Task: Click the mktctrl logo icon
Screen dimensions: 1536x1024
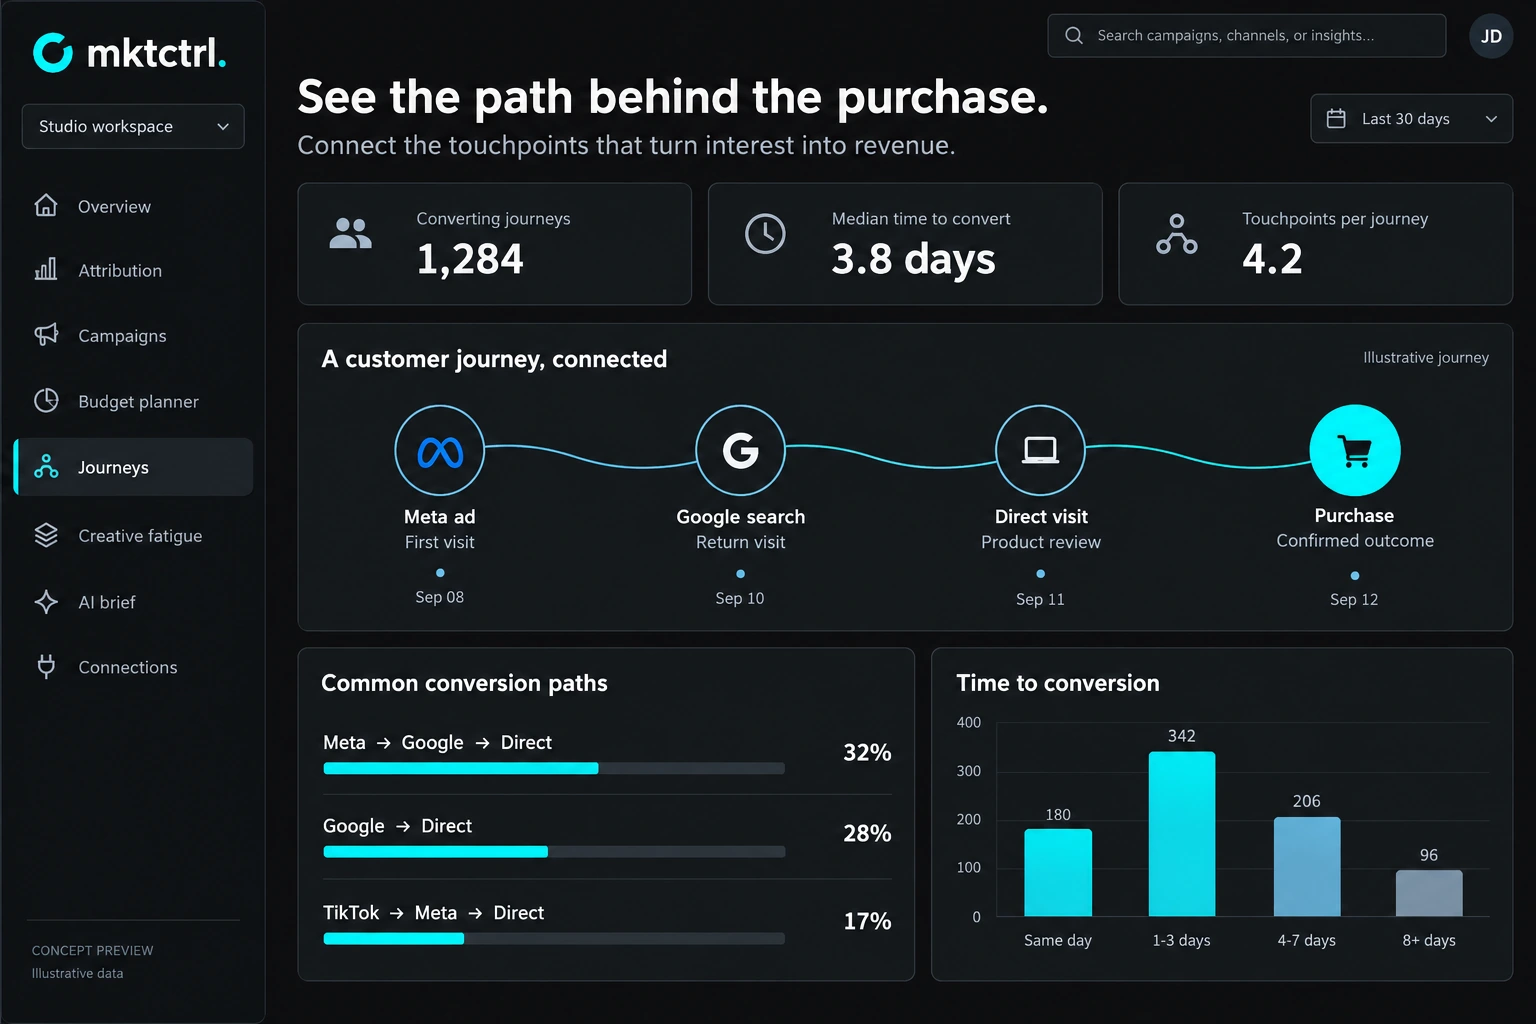Action: click(53, 53)
